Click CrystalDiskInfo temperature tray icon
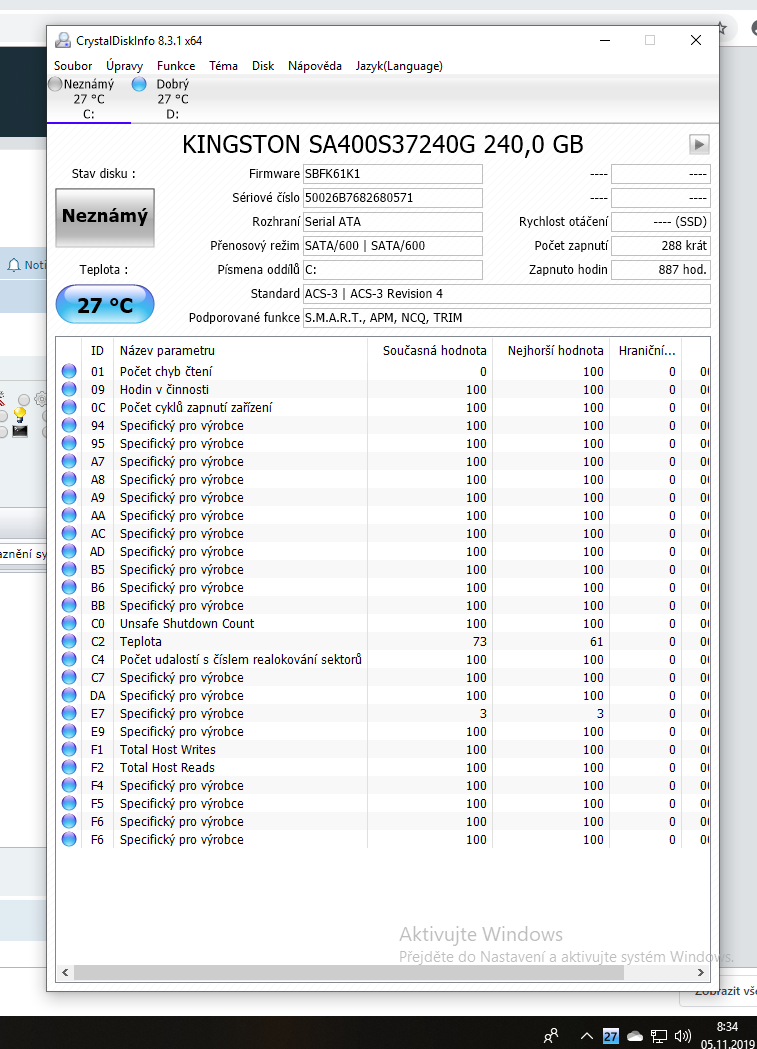Viewport: 757px width, 1049px height. 611,1036
